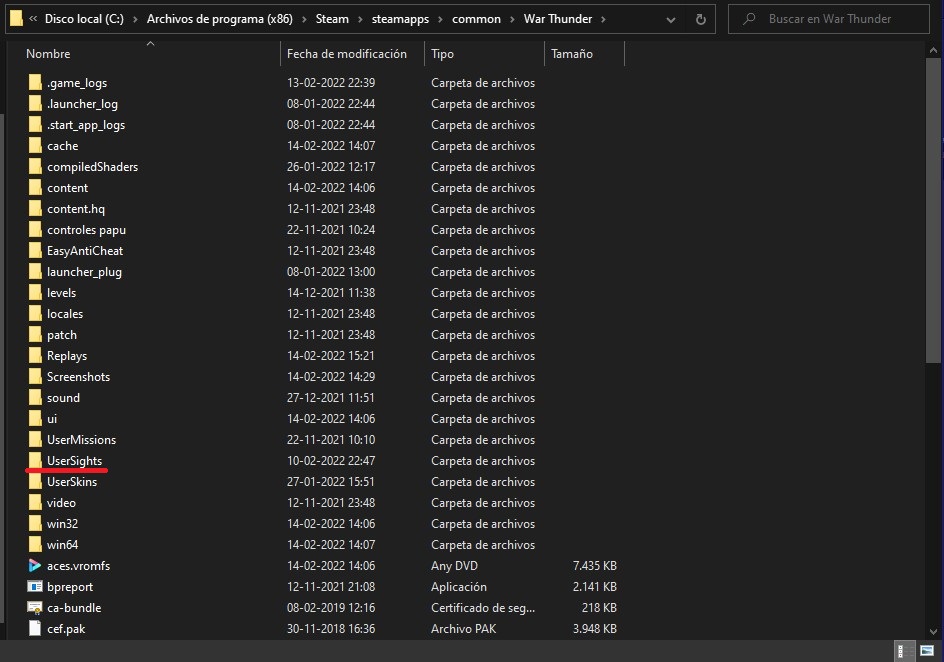Go to Disco local (C:) breadcrumb
The image size is (944, 662).
[84, 19]
